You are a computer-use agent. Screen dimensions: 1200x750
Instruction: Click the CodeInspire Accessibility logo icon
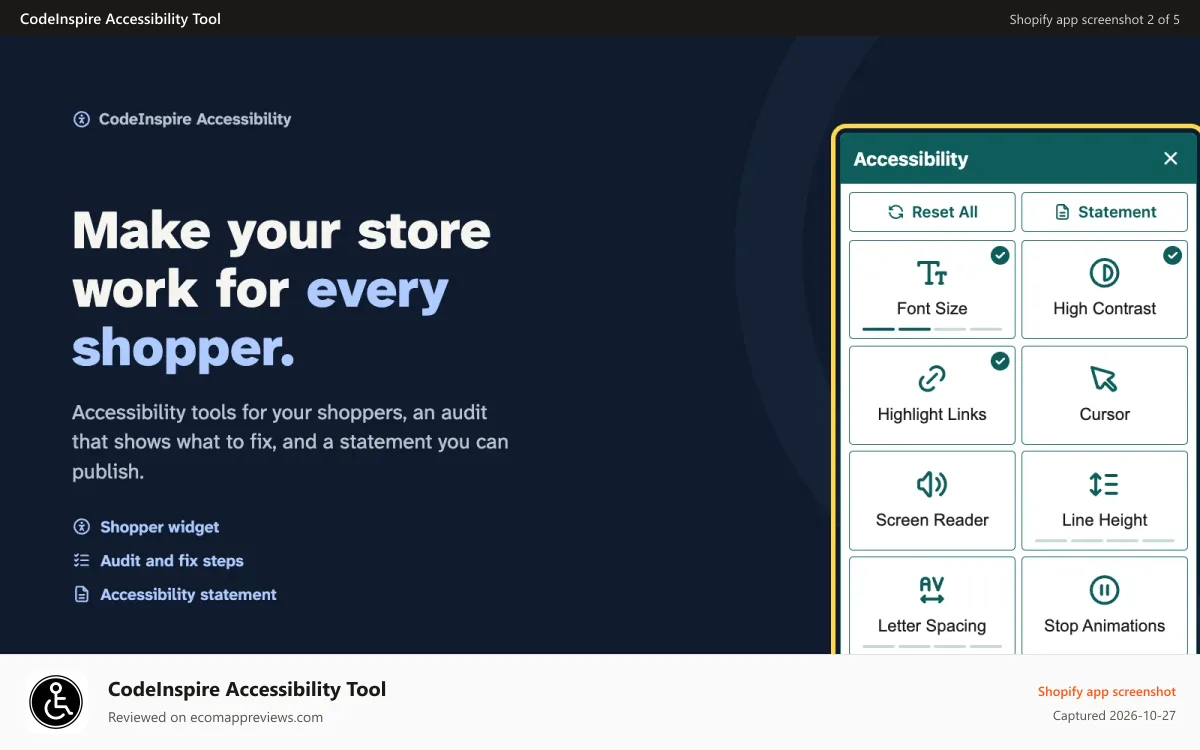82,119
